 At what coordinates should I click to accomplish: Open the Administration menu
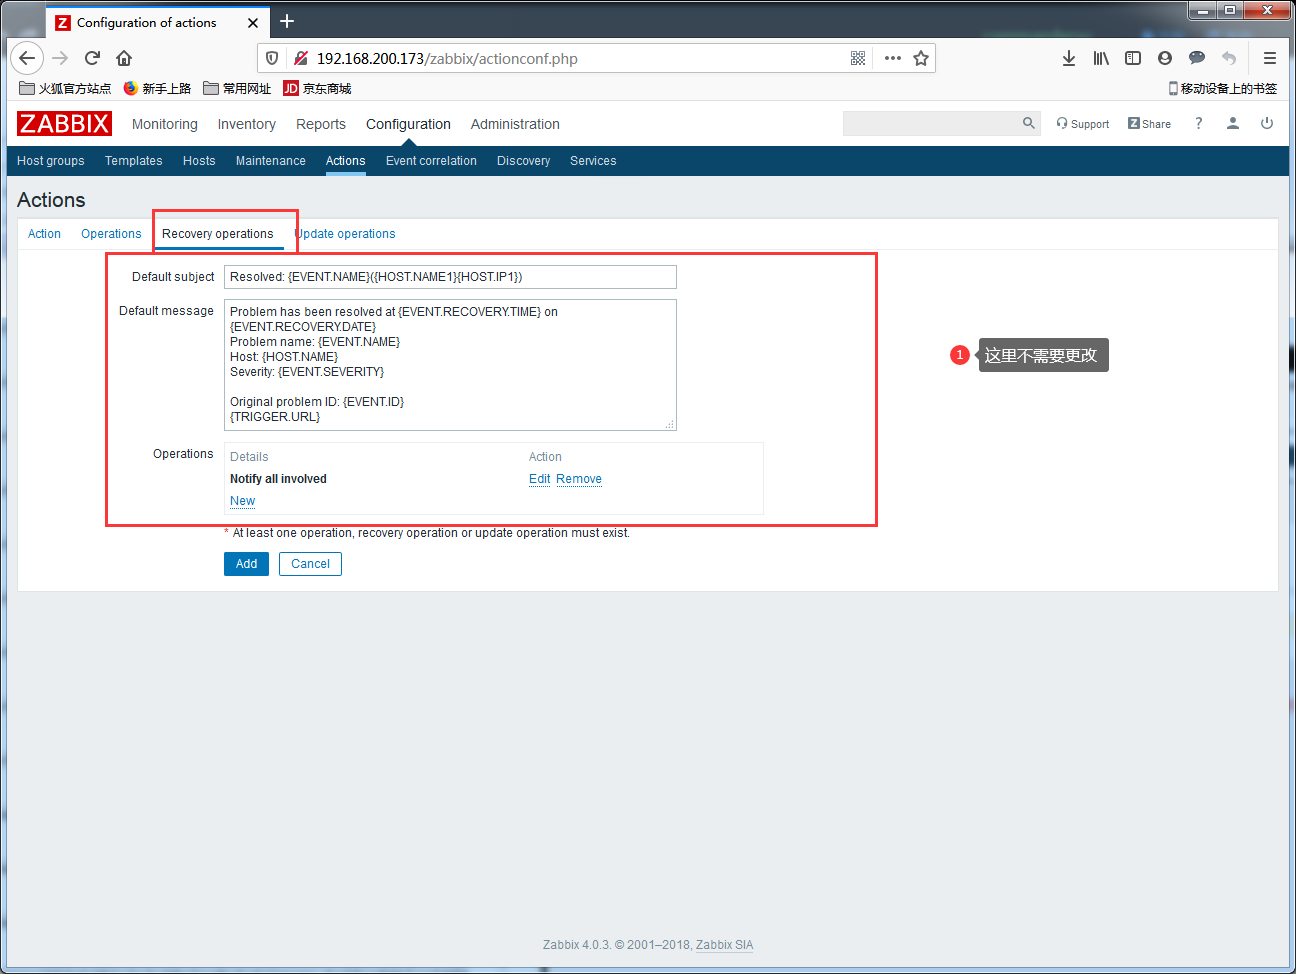(x=515, y=124)
